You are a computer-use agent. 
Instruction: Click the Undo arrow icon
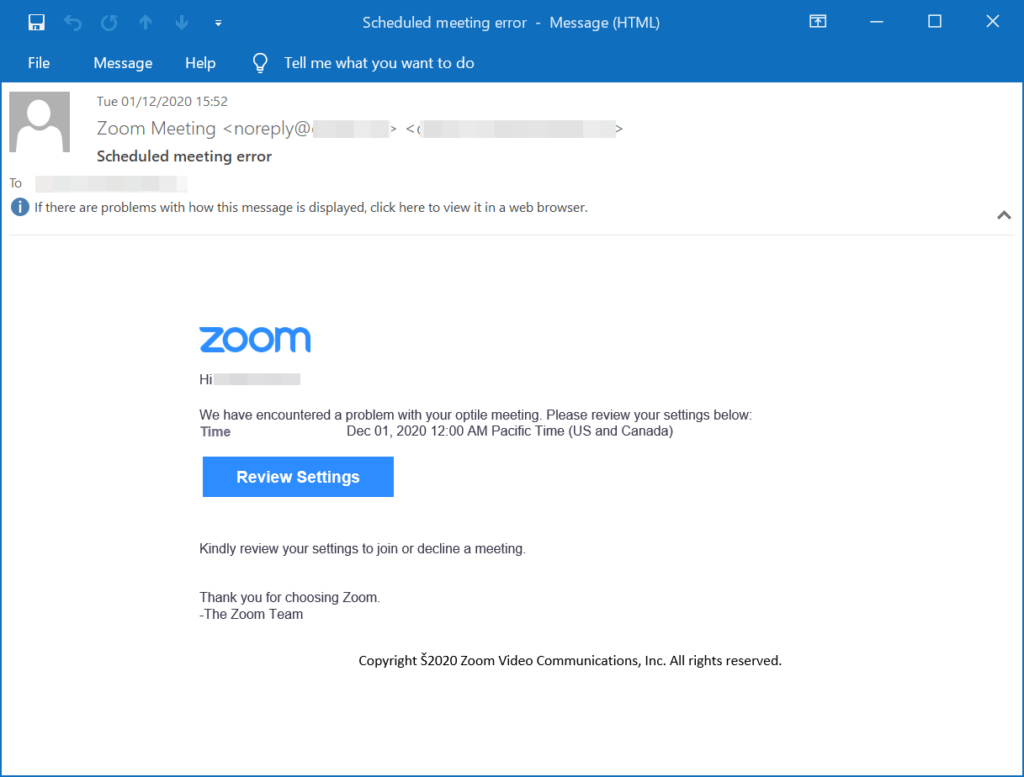pos(72,23)
